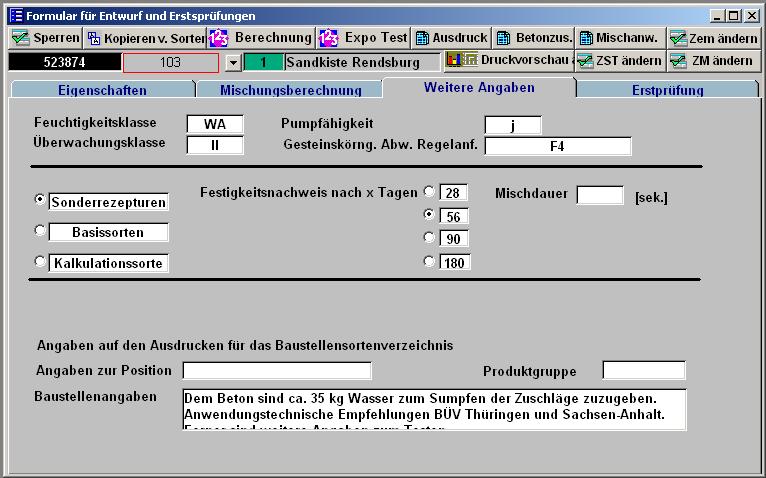
Task: Open Betonzus. from the toolbar
Action: pyautogui.click(x=535, y=38)
